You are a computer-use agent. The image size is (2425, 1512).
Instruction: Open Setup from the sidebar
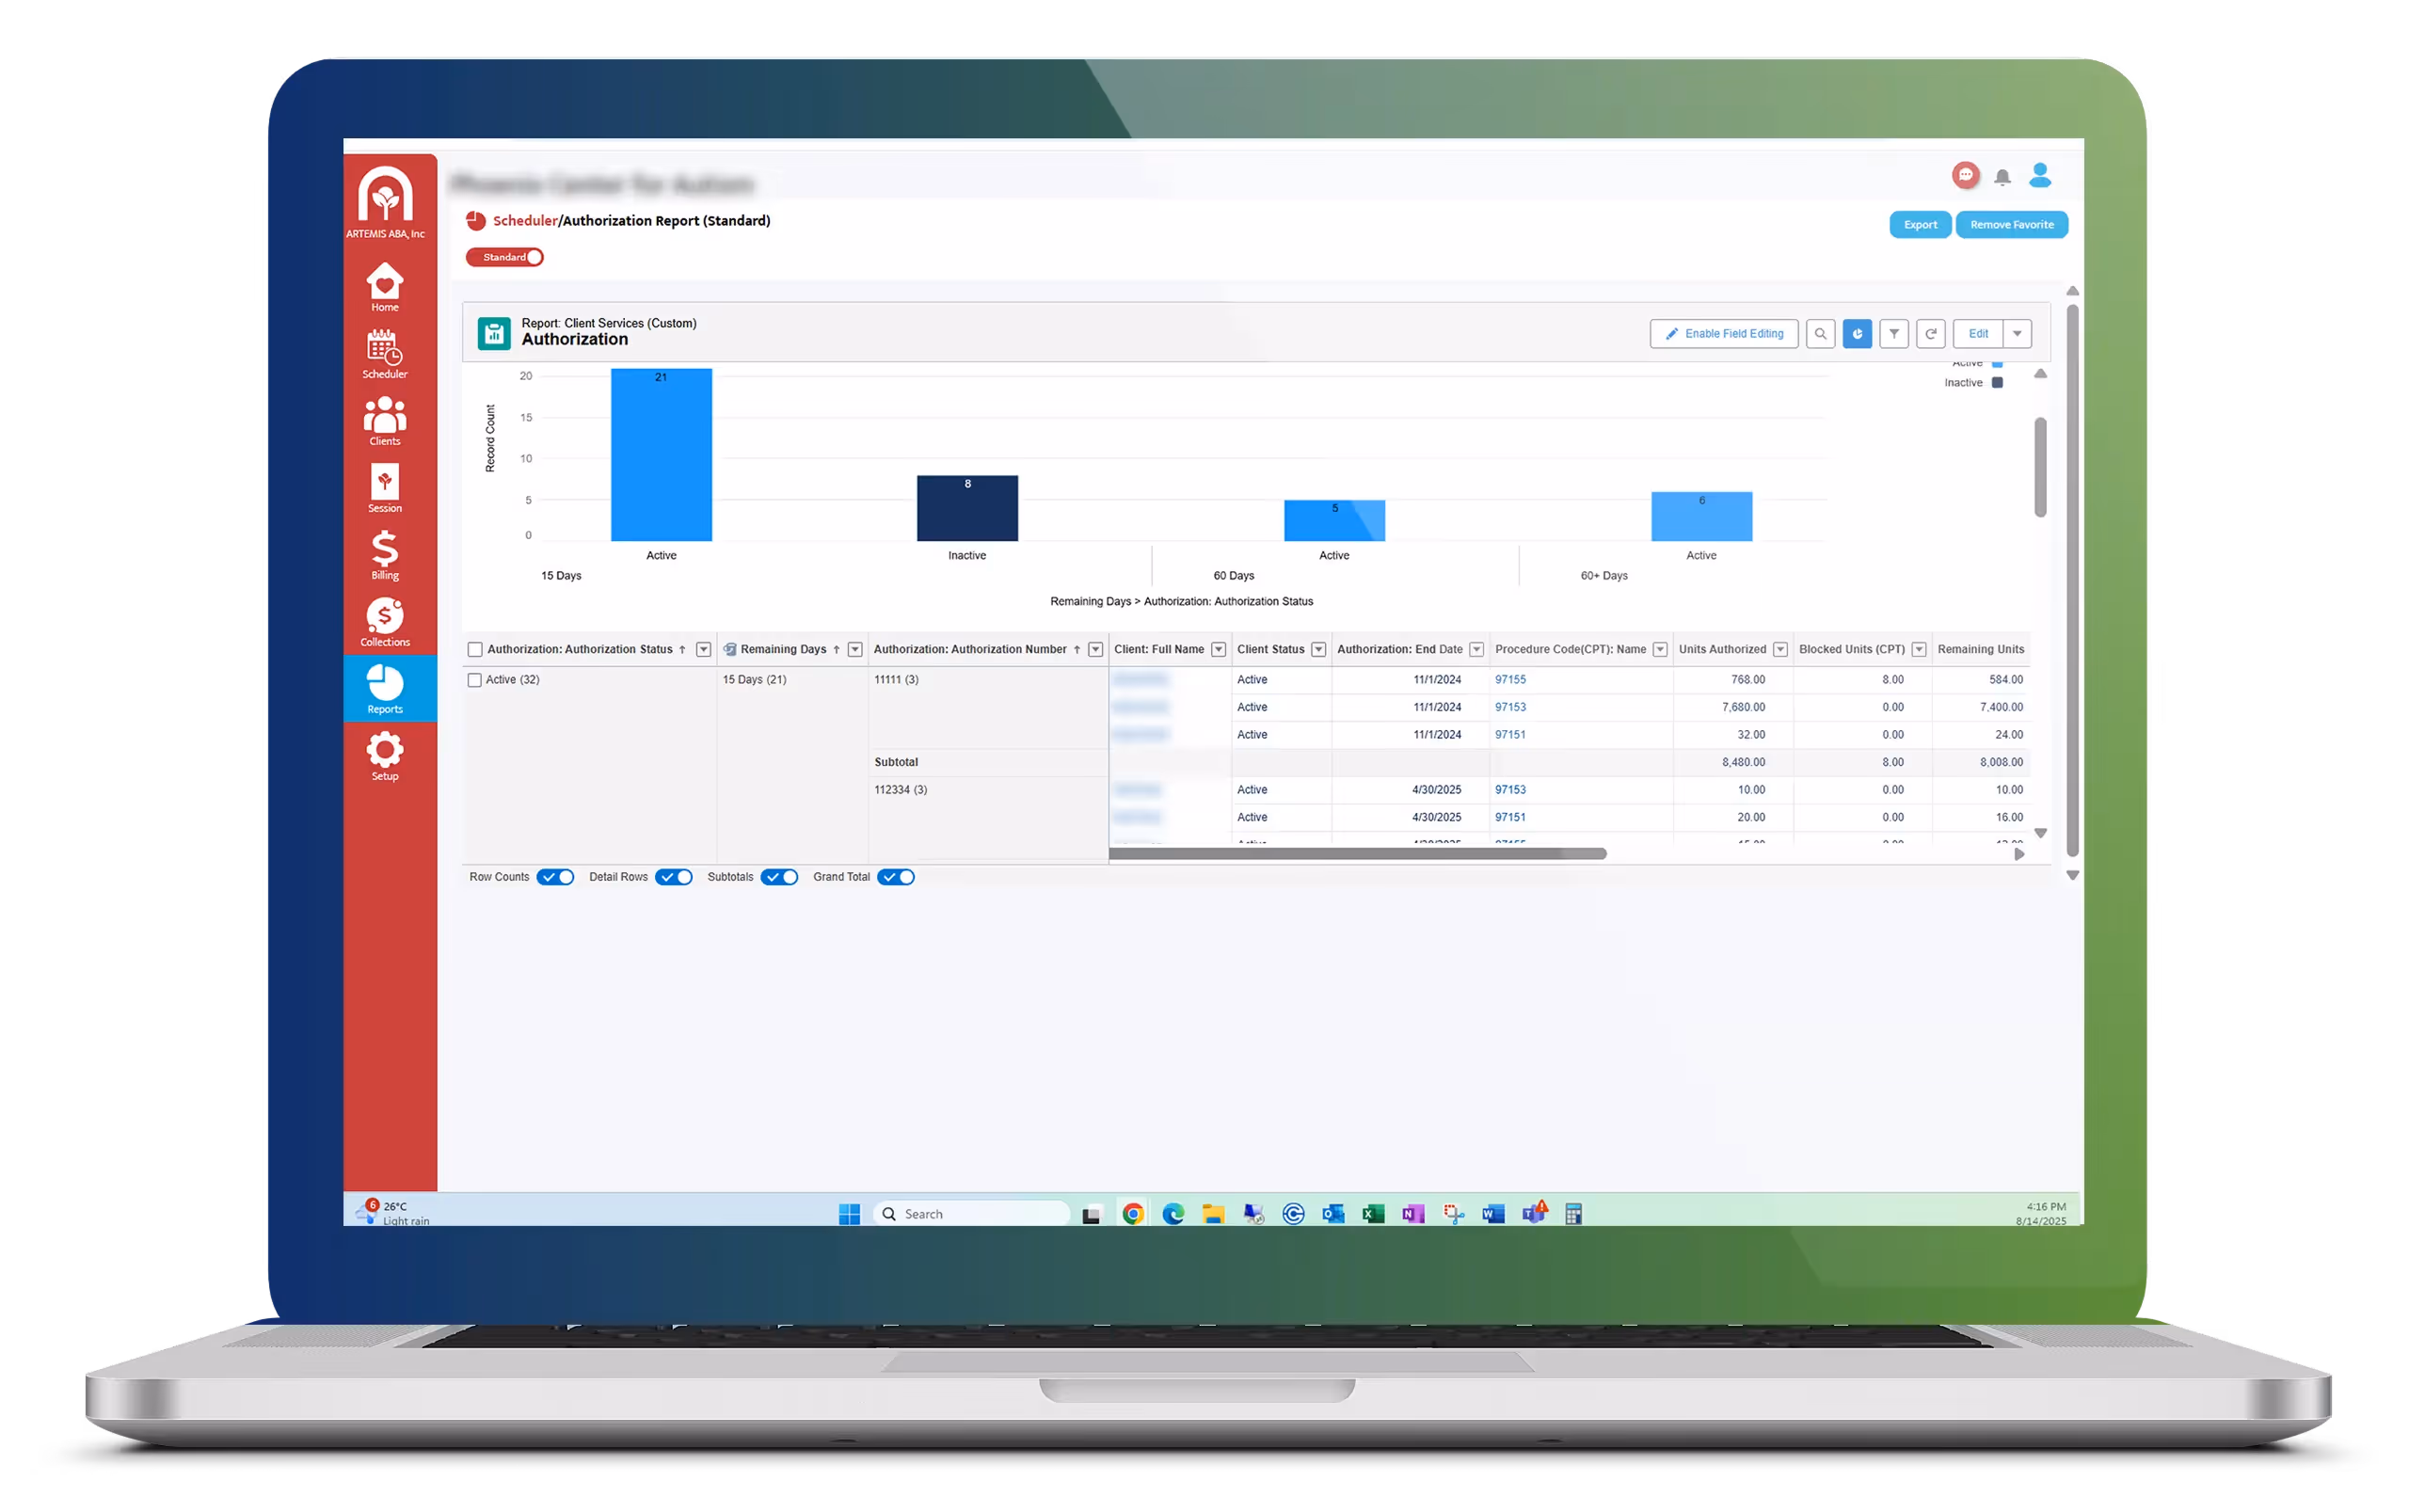pyautogui.click(x=384, y=753)
